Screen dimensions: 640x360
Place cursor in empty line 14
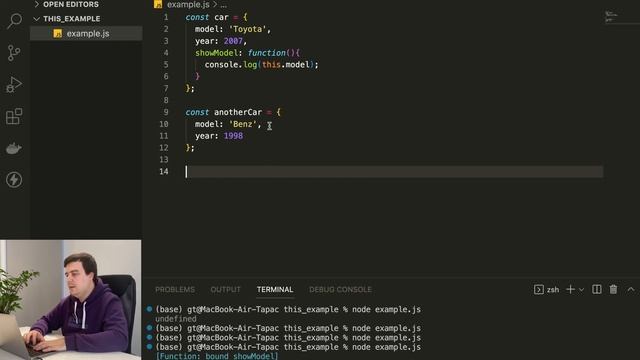pyautogui.click(x=394, y=171)
